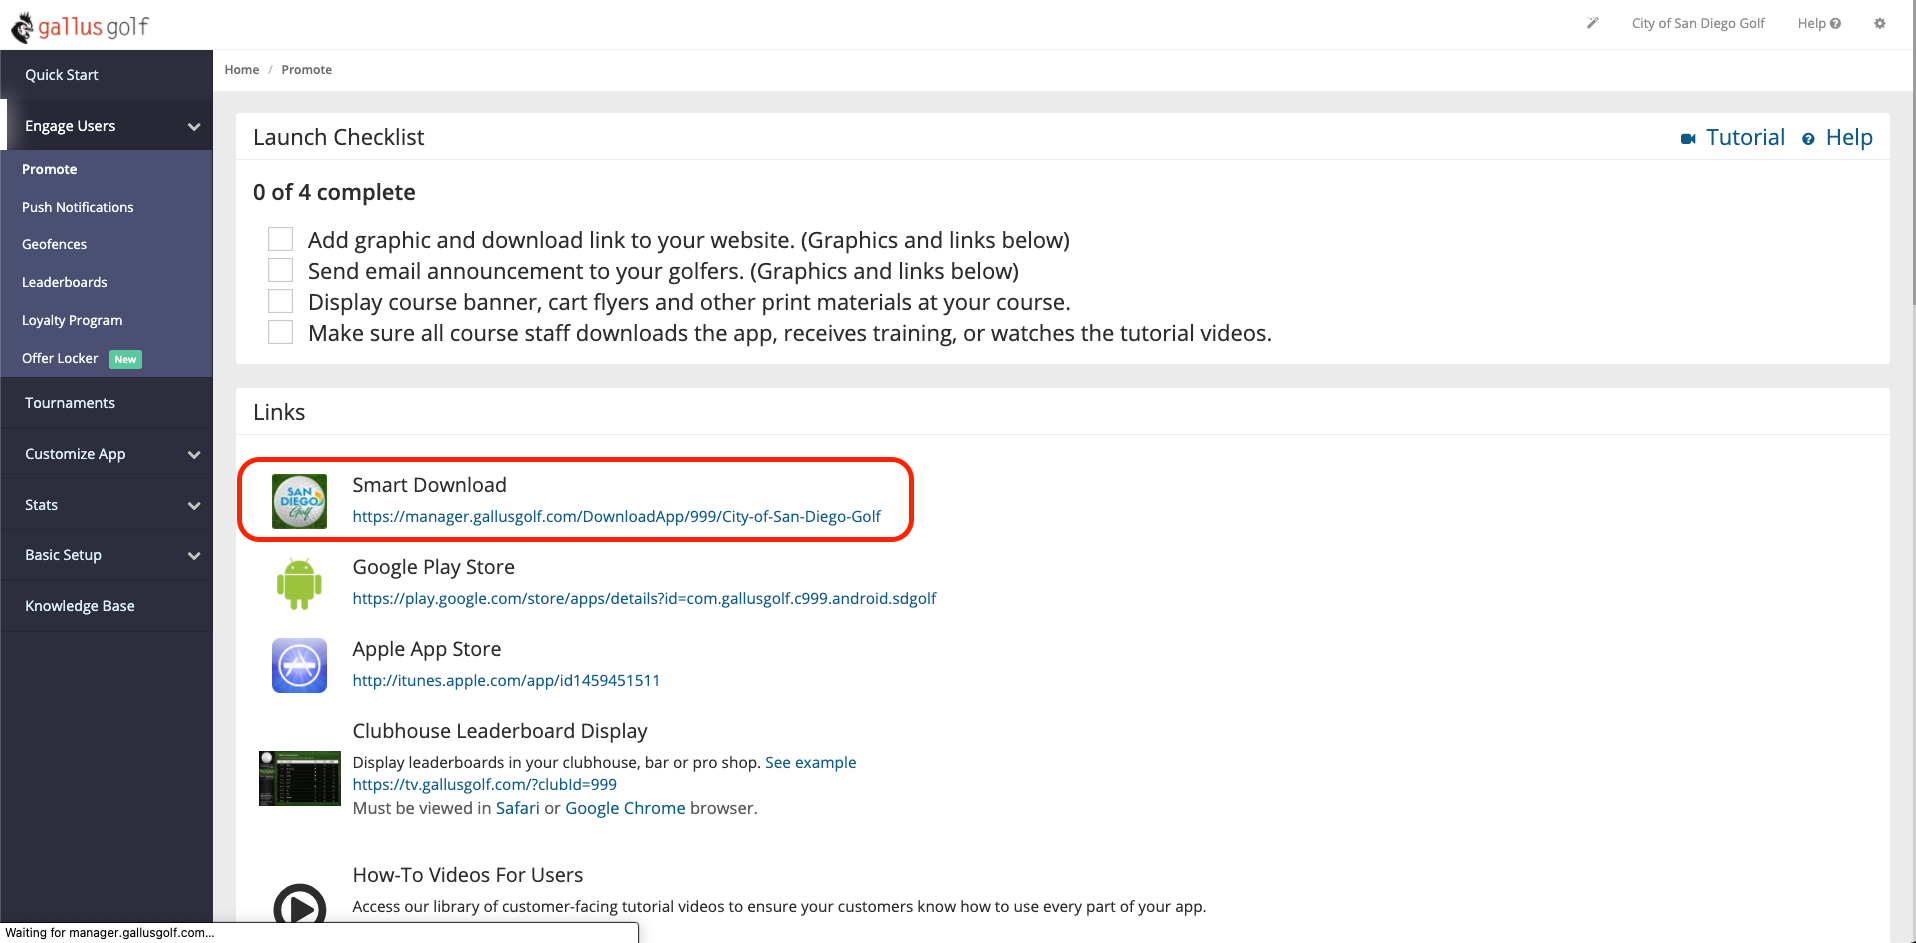Screen dimensions: 1916x943
Task: Click the 'Promote' breadcrumb text
Action: tap(306, 70)
